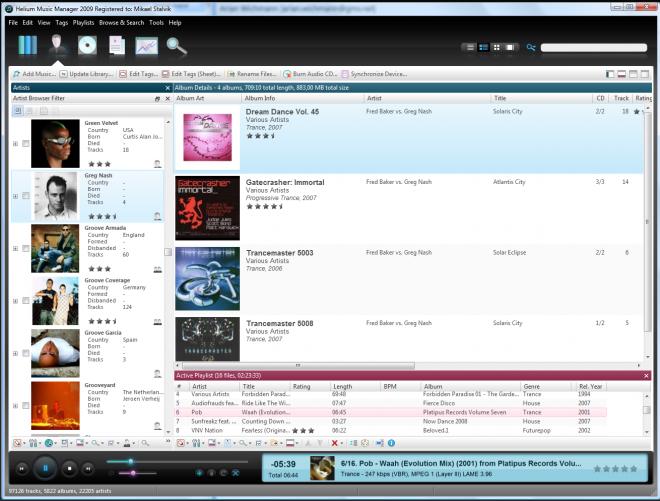Viewport: 660px width, 501px height.
Task: Select the artist browser icon
Action: tap(57, 45)
